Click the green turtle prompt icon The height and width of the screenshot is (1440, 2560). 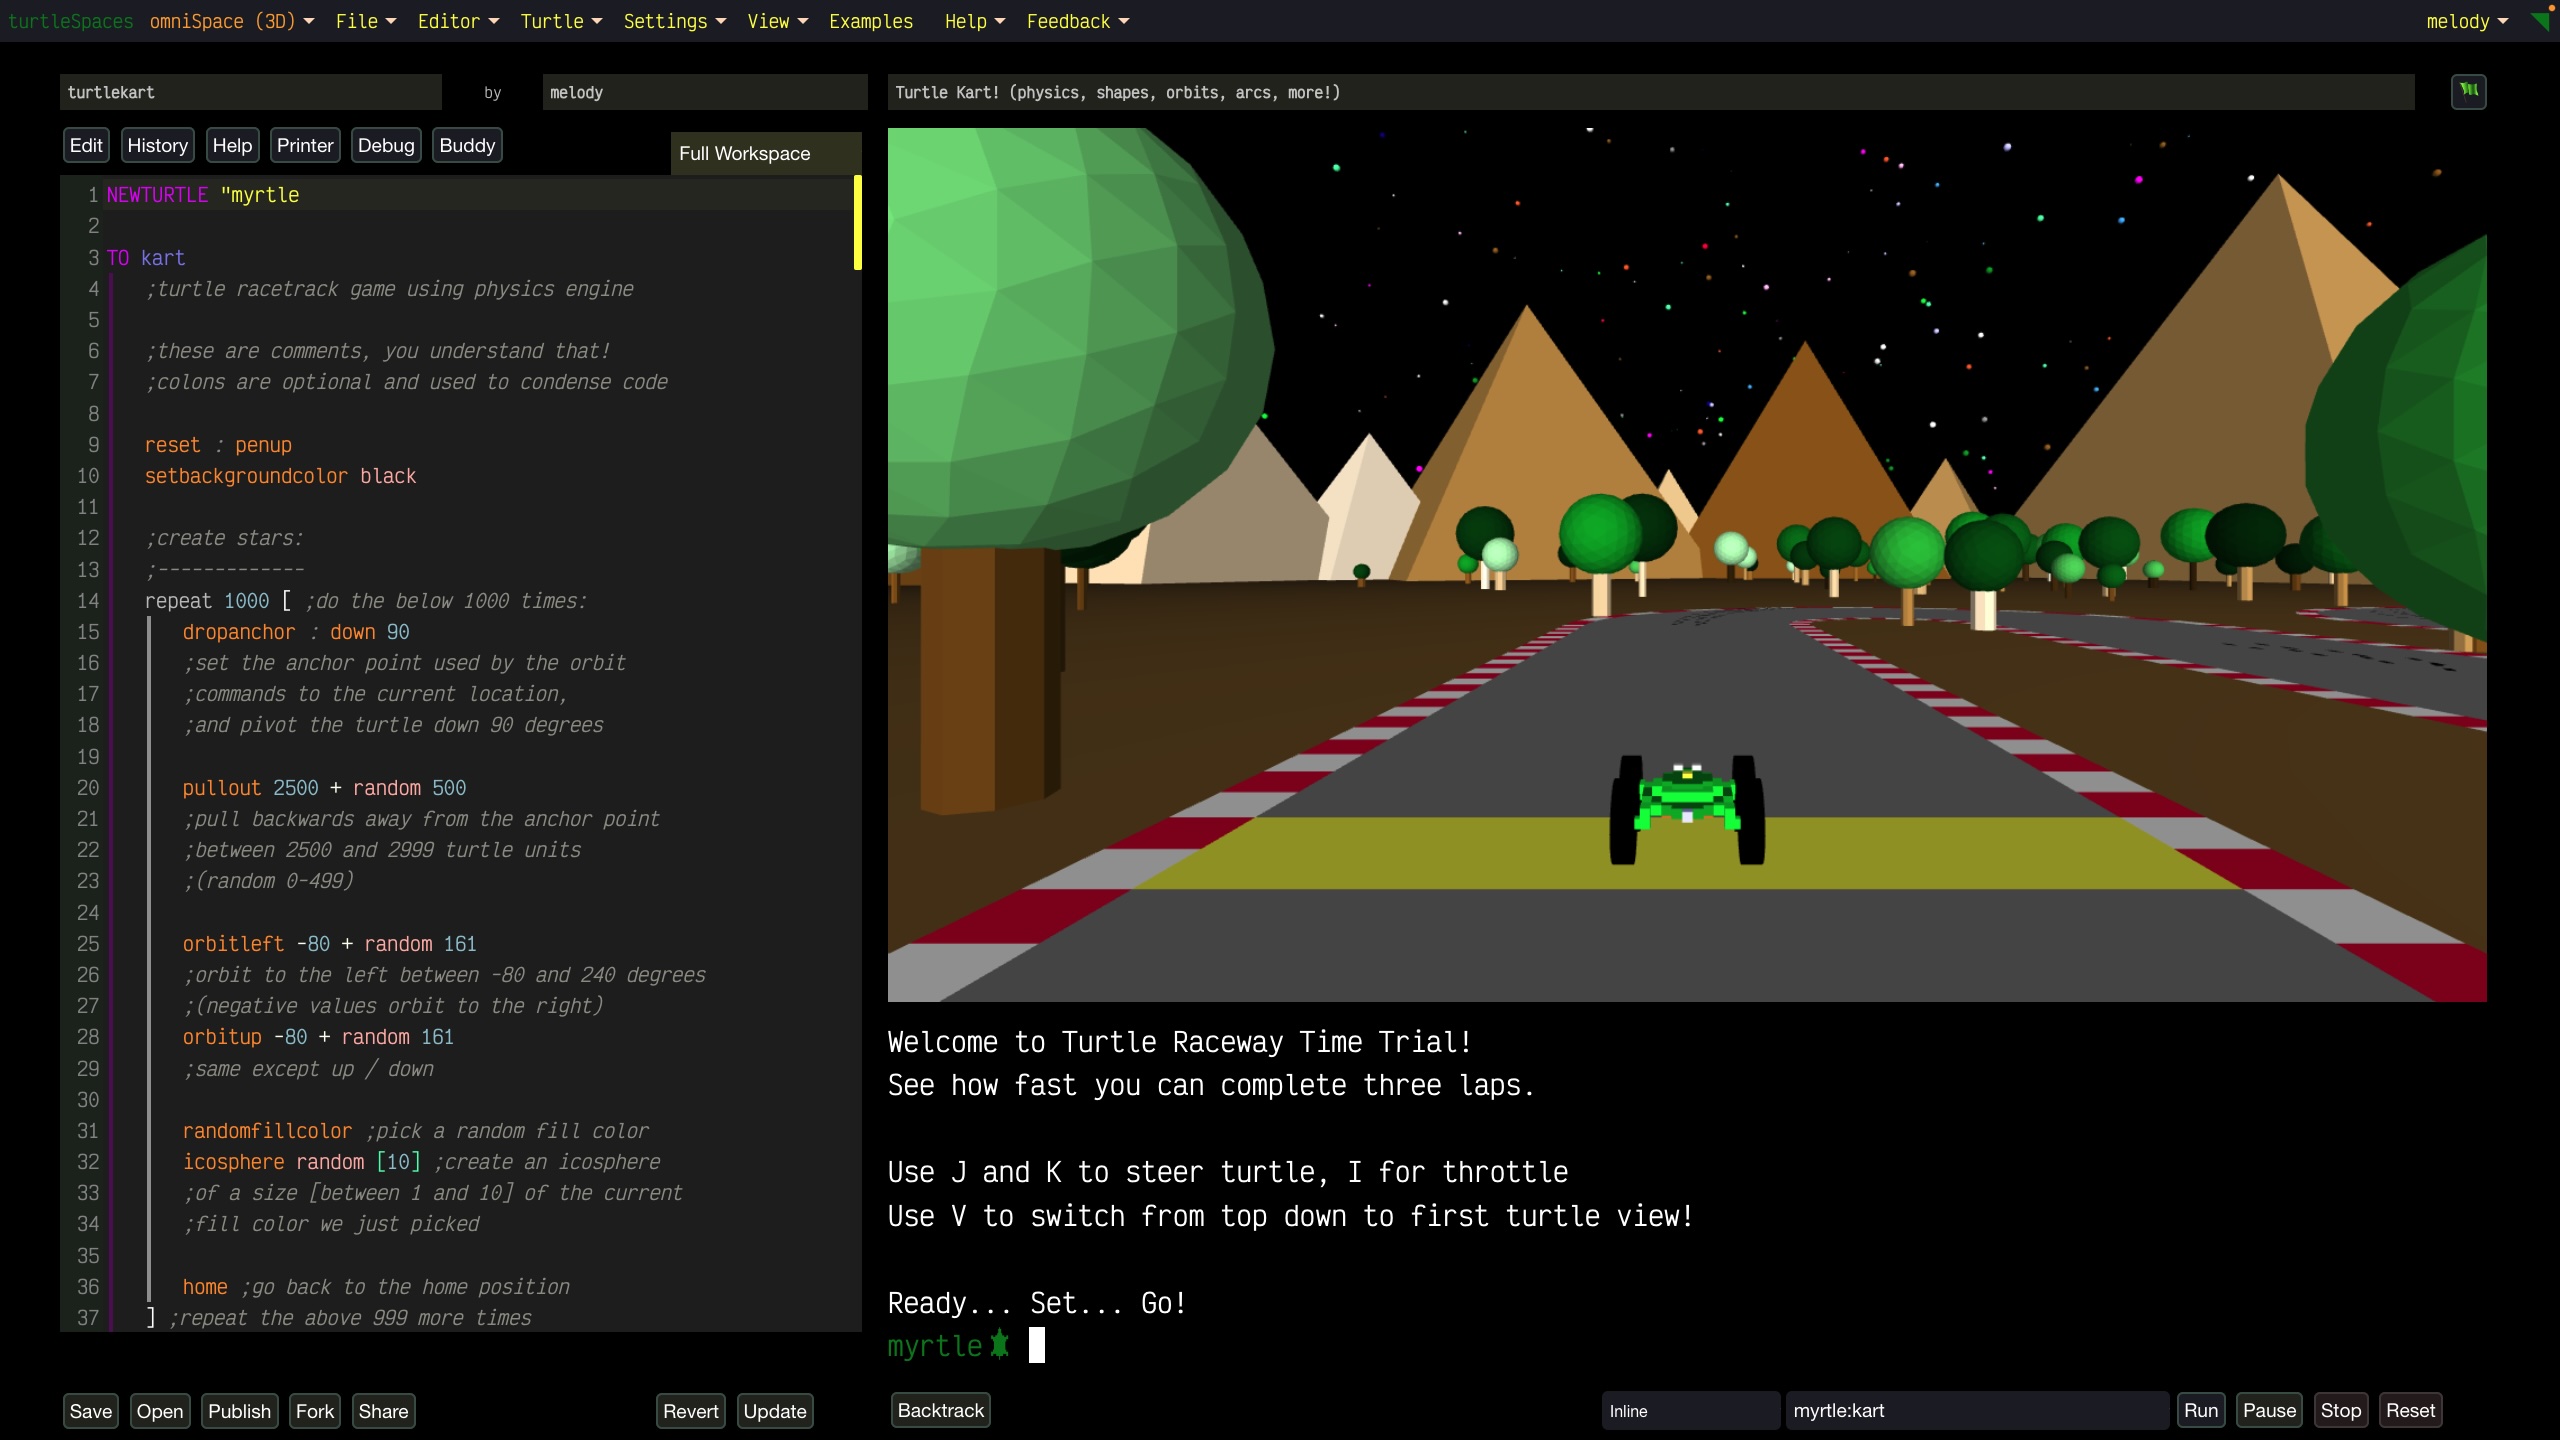click(x=999, y=1345)
